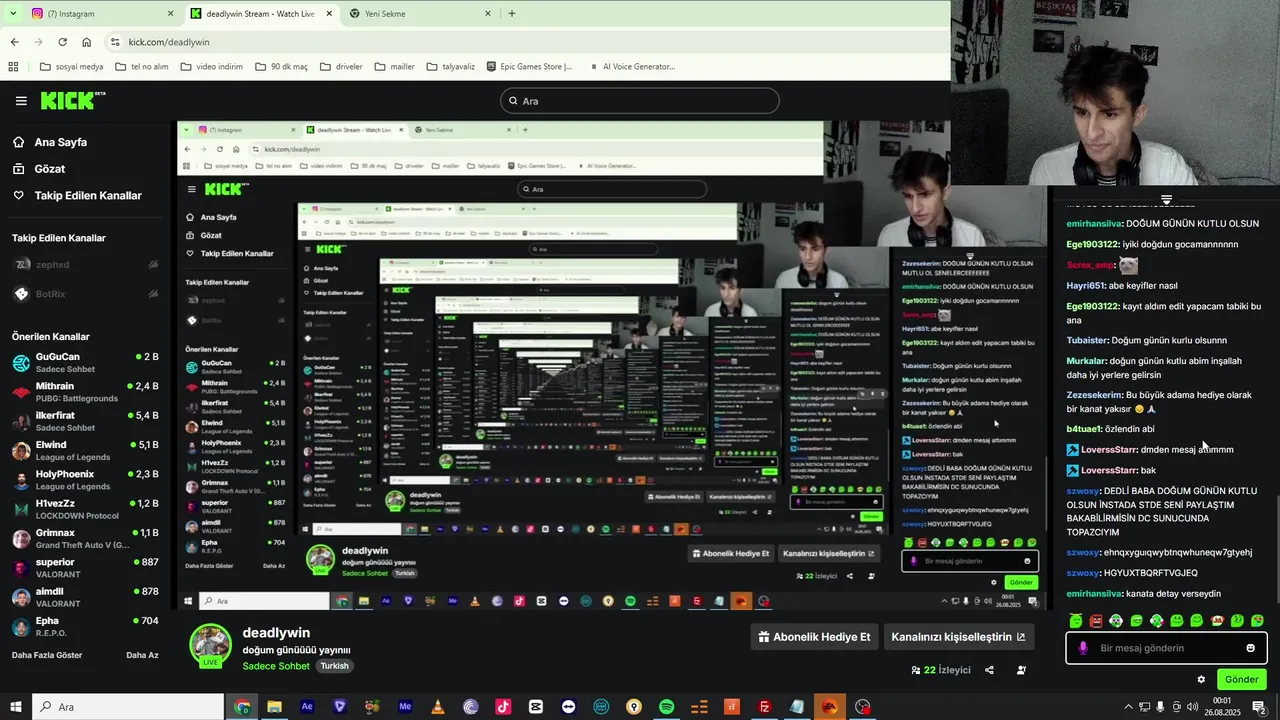This screenshot has width=1280, height=720.
Task: Open chat settings gear icon
Action: pyautogui.click(x=1201, y=680)
